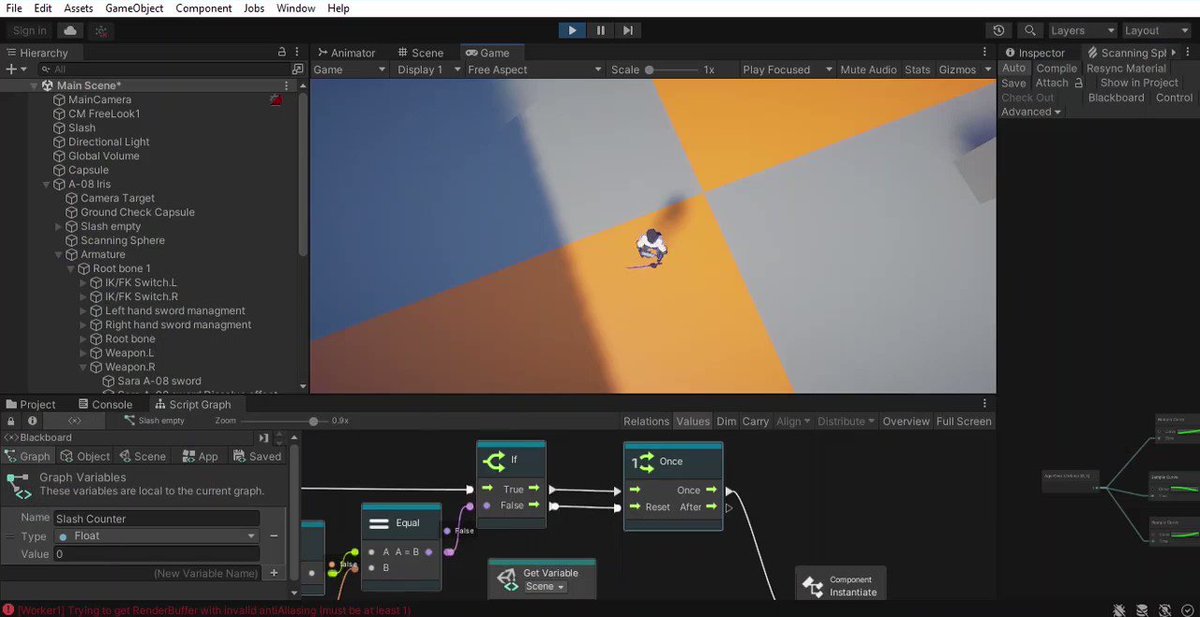
Task: Open the Layout dropdown at top right
Action: pos(1155,30)
